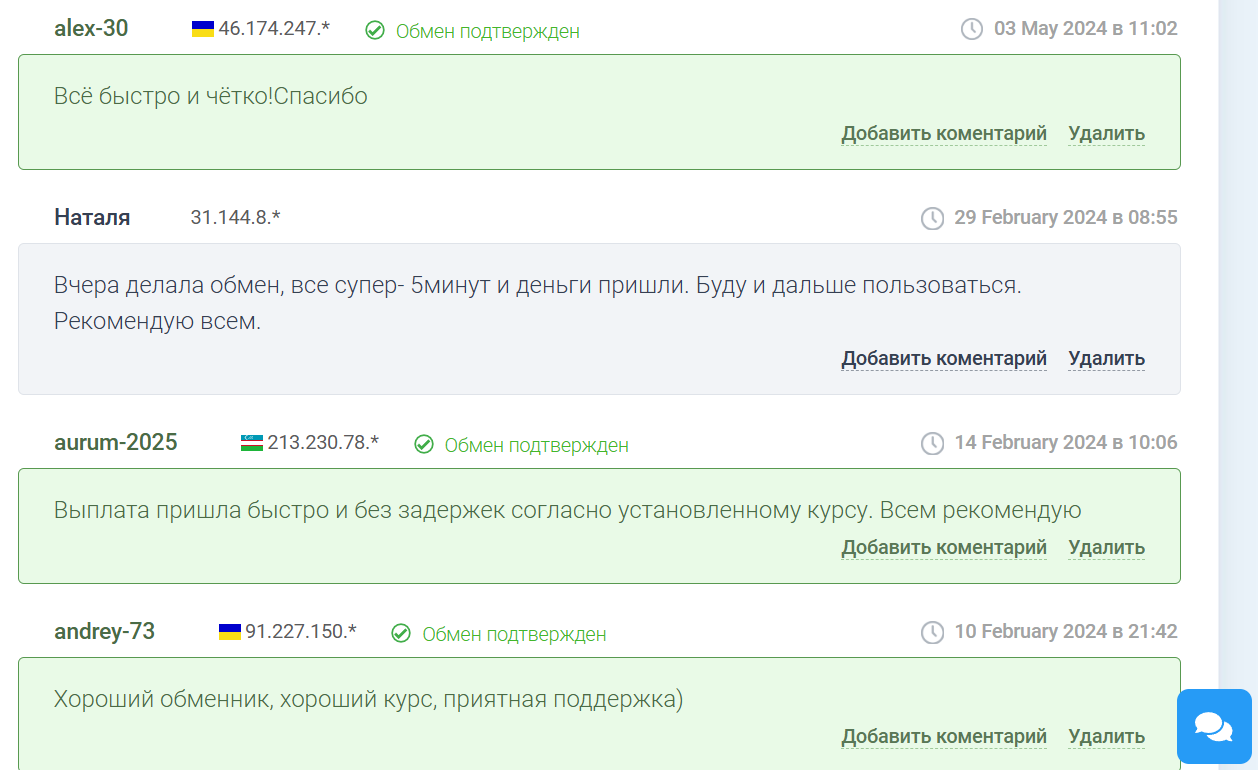Open comment form under alex-30's review
The width and height of the screenshot is (1258, 770).
(x=944, y=133)
